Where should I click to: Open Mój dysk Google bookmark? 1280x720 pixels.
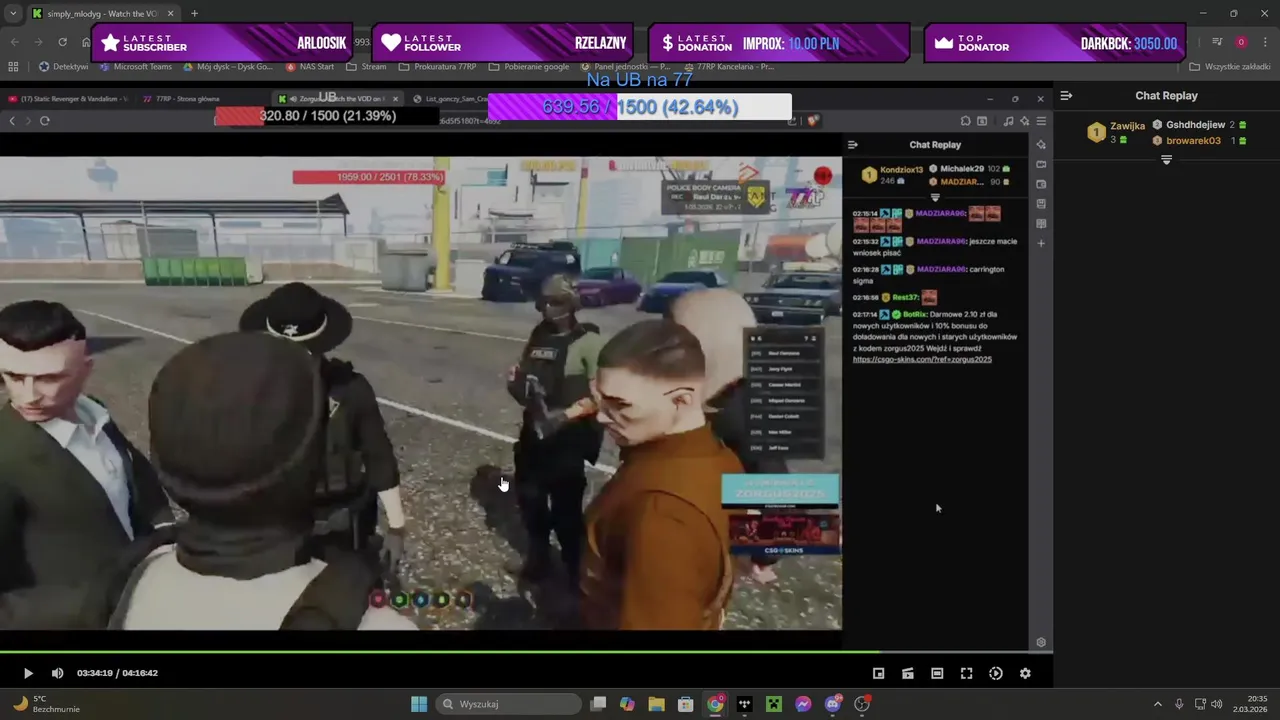228,67
